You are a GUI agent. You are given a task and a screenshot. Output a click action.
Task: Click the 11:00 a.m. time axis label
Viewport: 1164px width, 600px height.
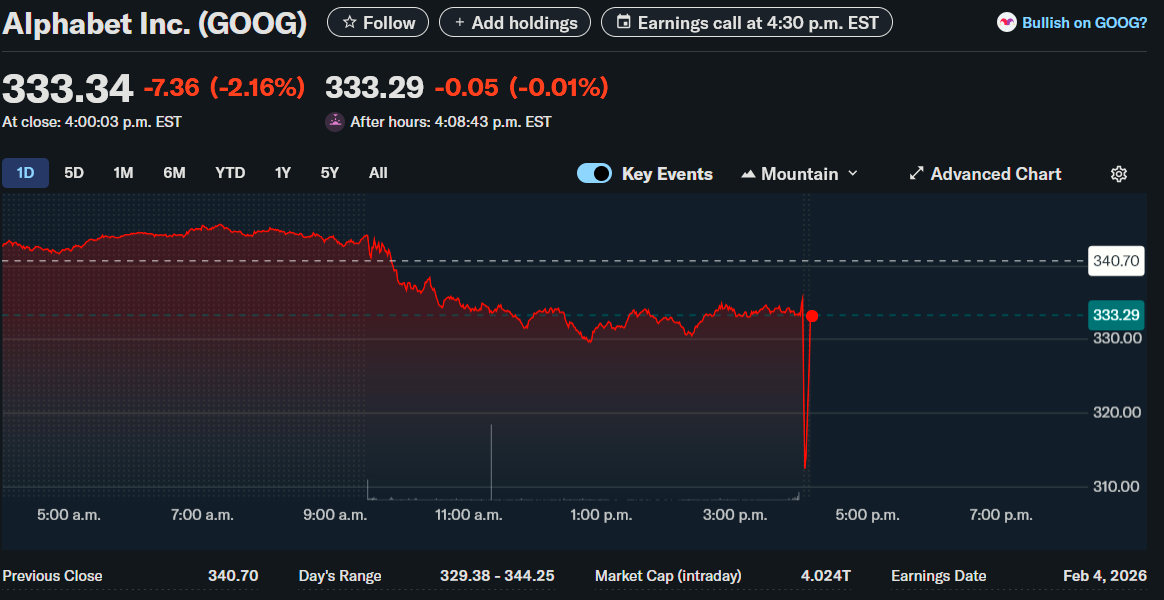click(468, 515)
